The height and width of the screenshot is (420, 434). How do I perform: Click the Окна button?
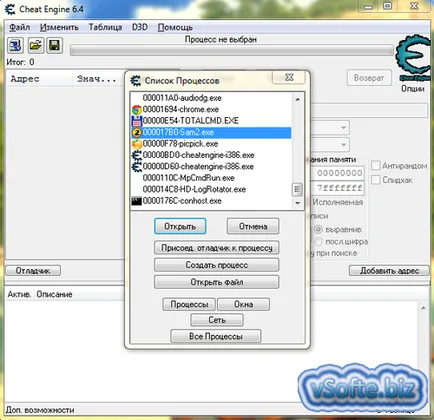click(244, 304)
